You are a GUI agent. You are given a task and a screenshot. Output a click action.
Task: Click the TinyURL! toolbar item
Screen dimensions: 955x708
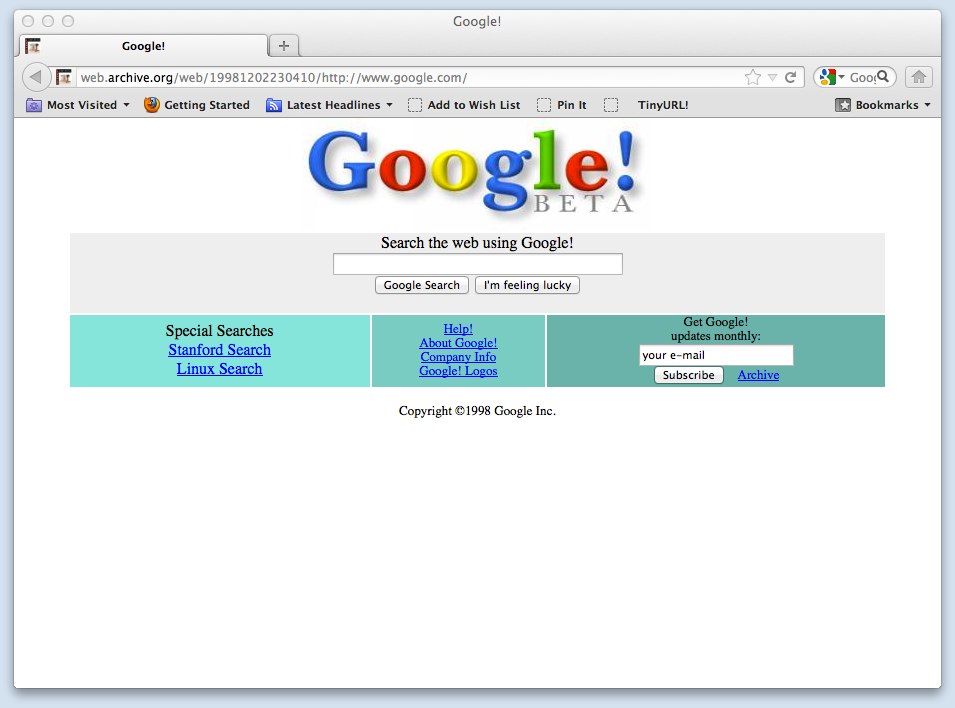(661, 104)
